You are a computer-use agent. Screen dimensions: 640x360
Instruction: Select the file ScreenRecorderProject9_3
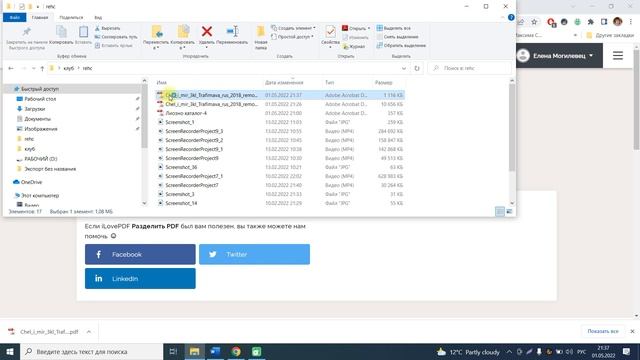194,131
